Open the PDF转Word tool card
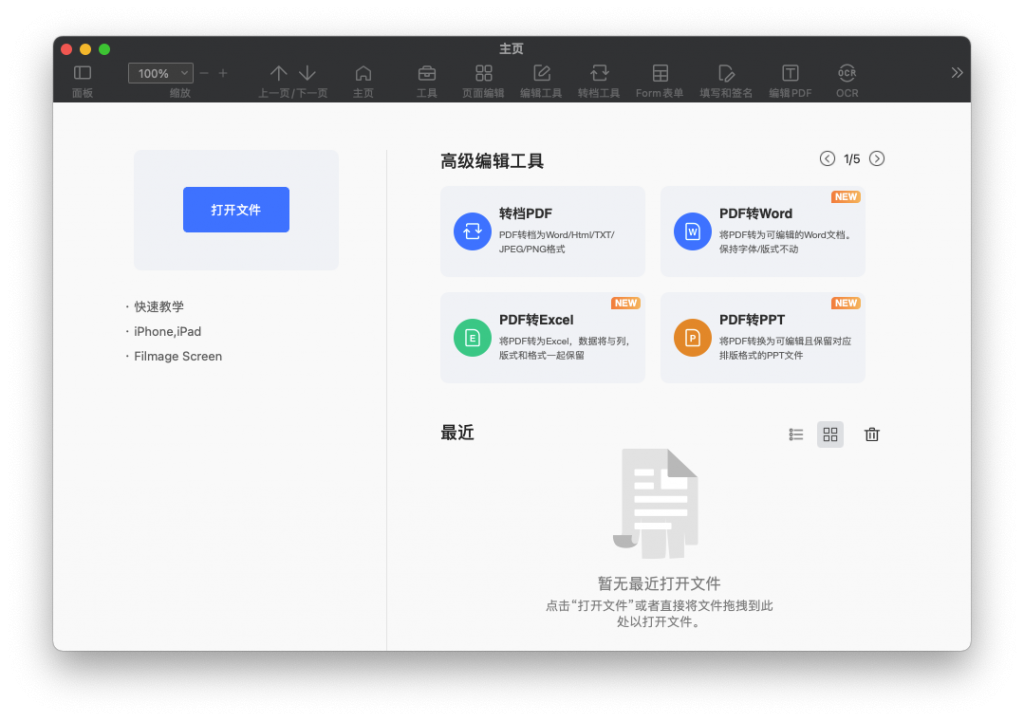Viewport: 1024px width, 721px height. 763,231
